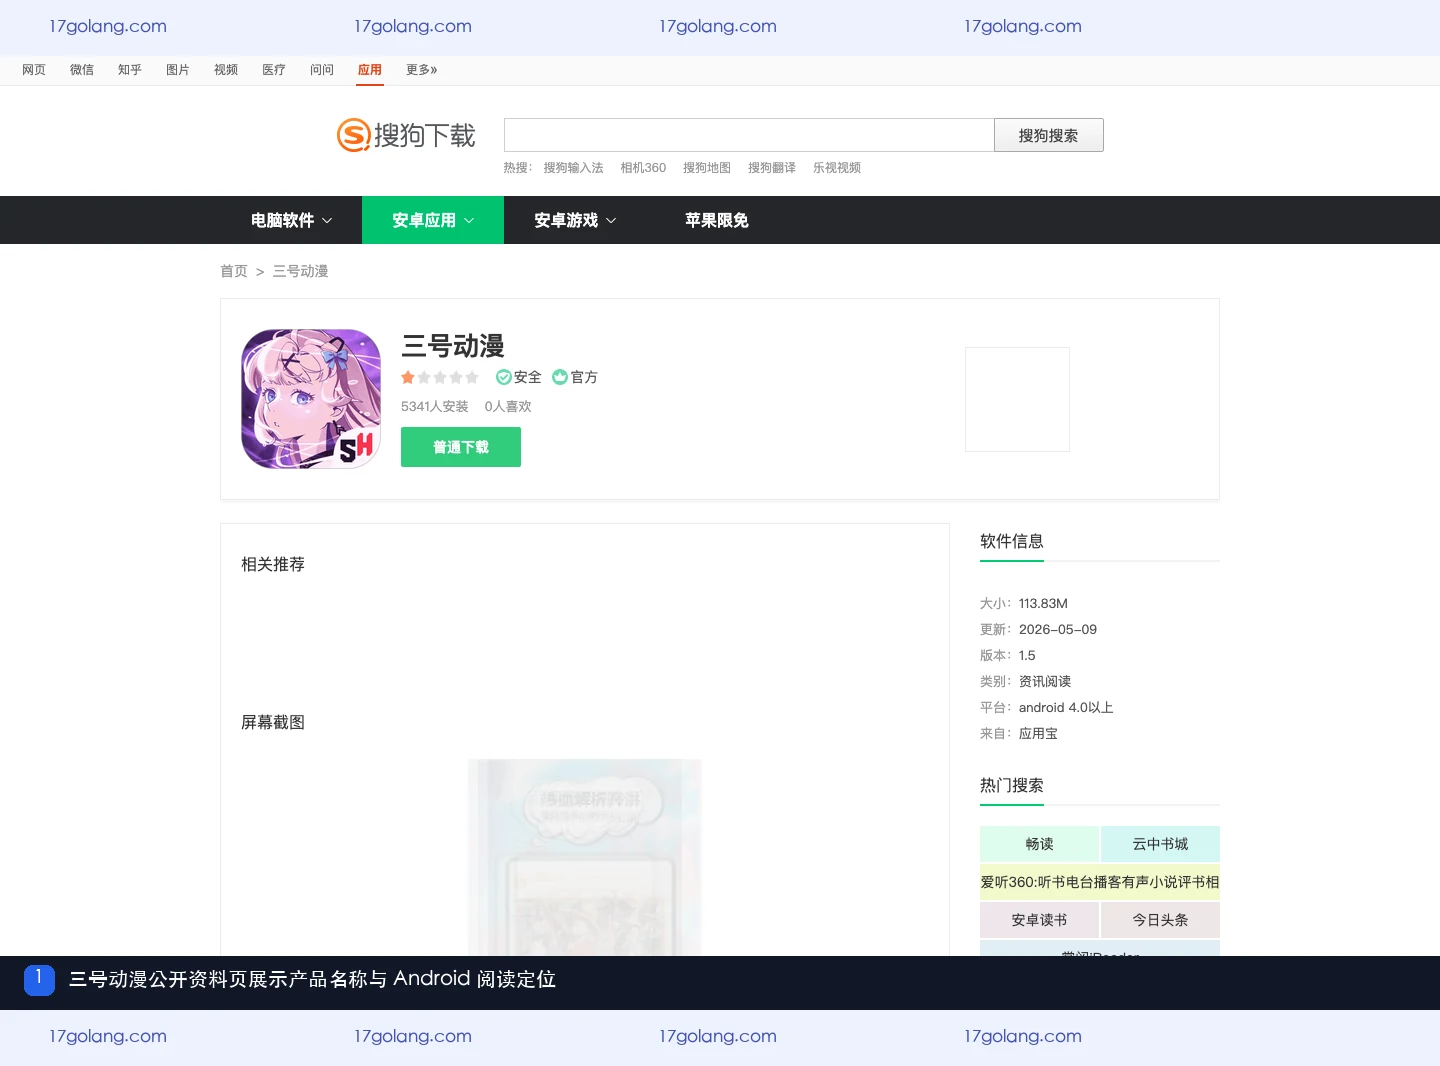
Task: Click the Sogou Download logo
Action: click(x=406, y=135)
